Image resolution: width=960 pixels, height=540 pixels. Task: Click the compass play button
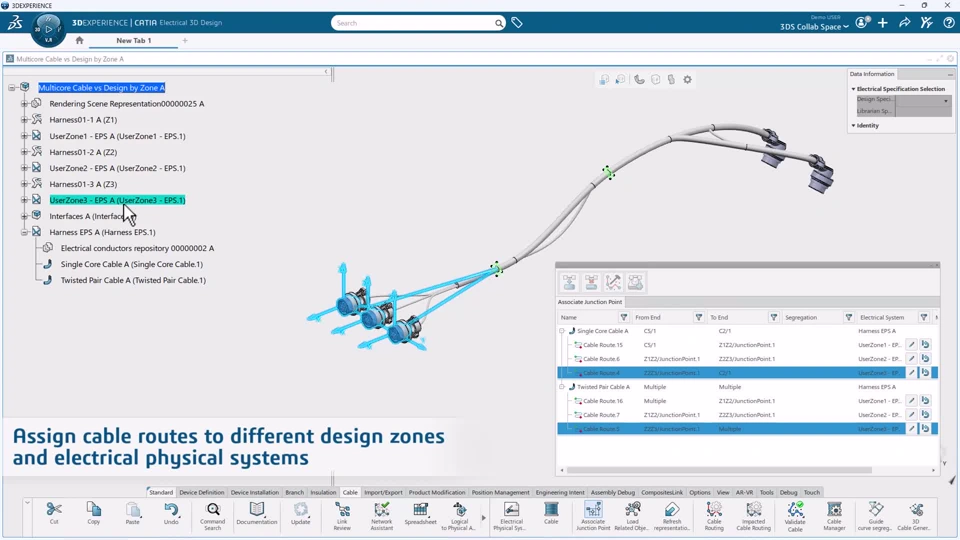tap(48, 29)
